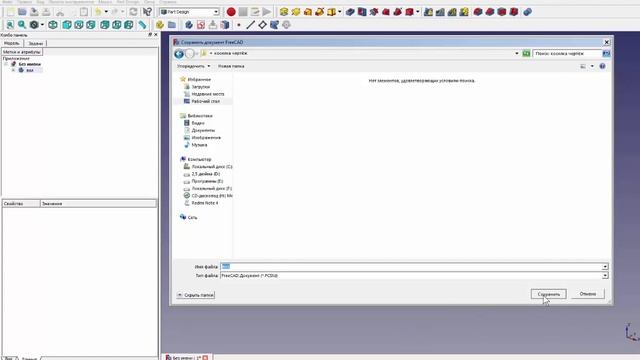
Task: Click the Open document folder icon
Action: [22, 12]
